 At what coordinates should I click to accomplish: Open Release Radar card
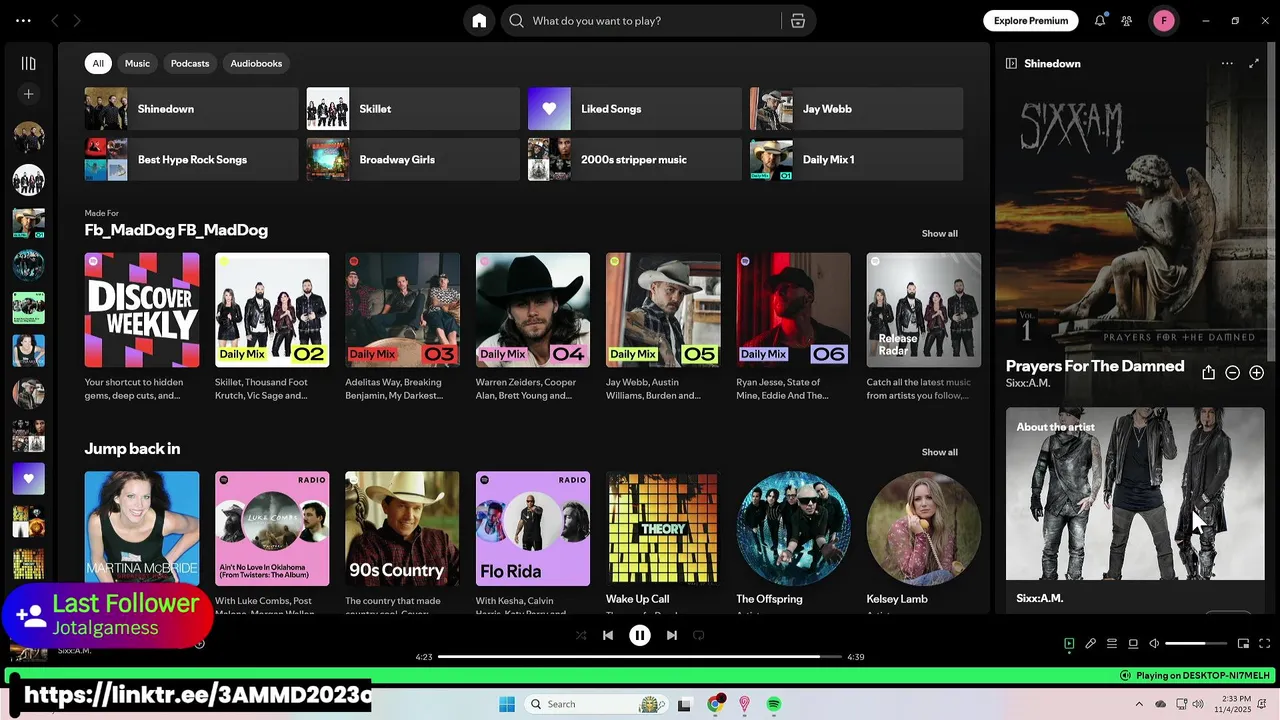pos(923,327)
